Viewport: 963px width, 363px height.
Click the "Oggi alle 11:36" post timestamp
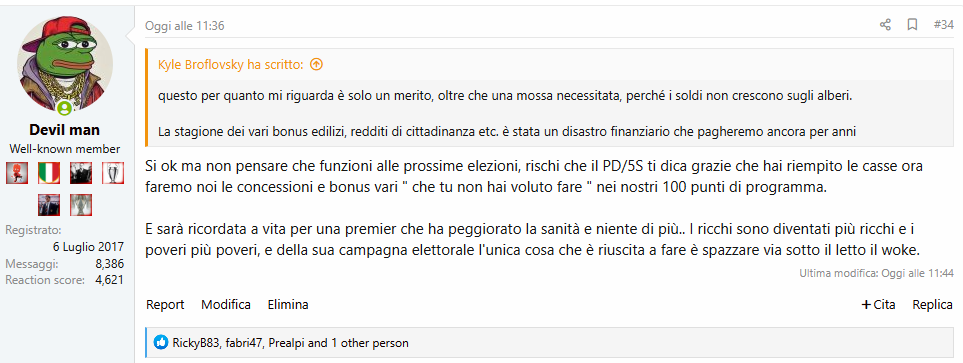[x=185, y=26]
